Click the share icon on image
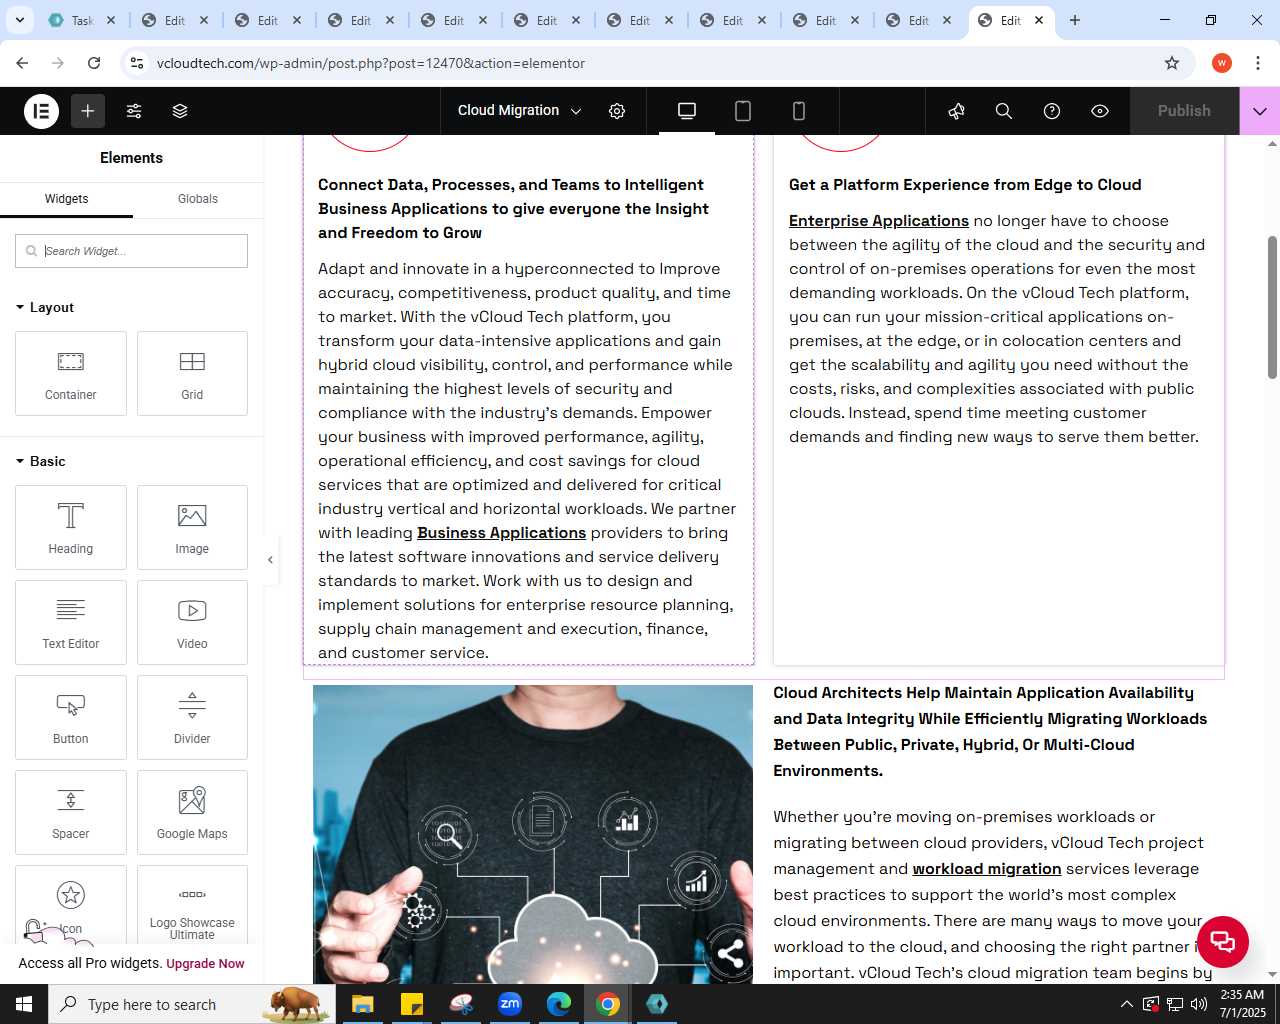 tap(730, 954)
